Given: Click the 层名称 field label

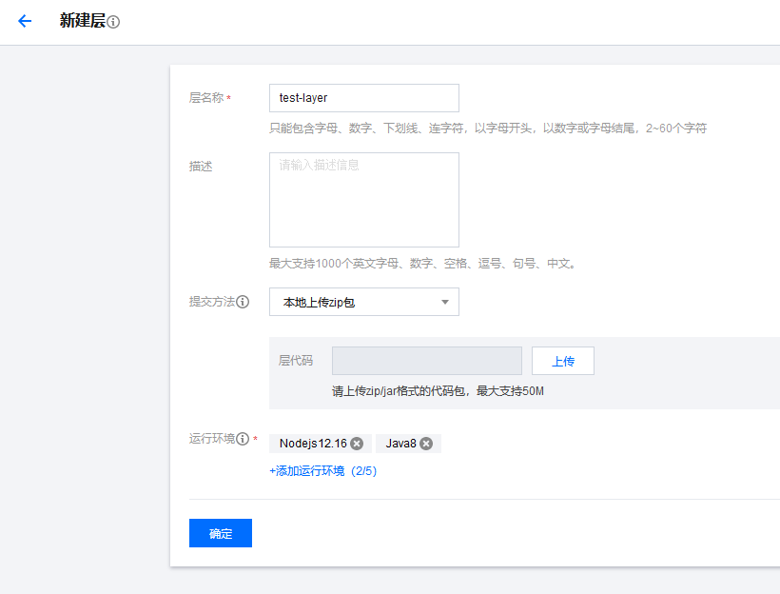Looking at the screenshot, I should [x=206, y=98].
